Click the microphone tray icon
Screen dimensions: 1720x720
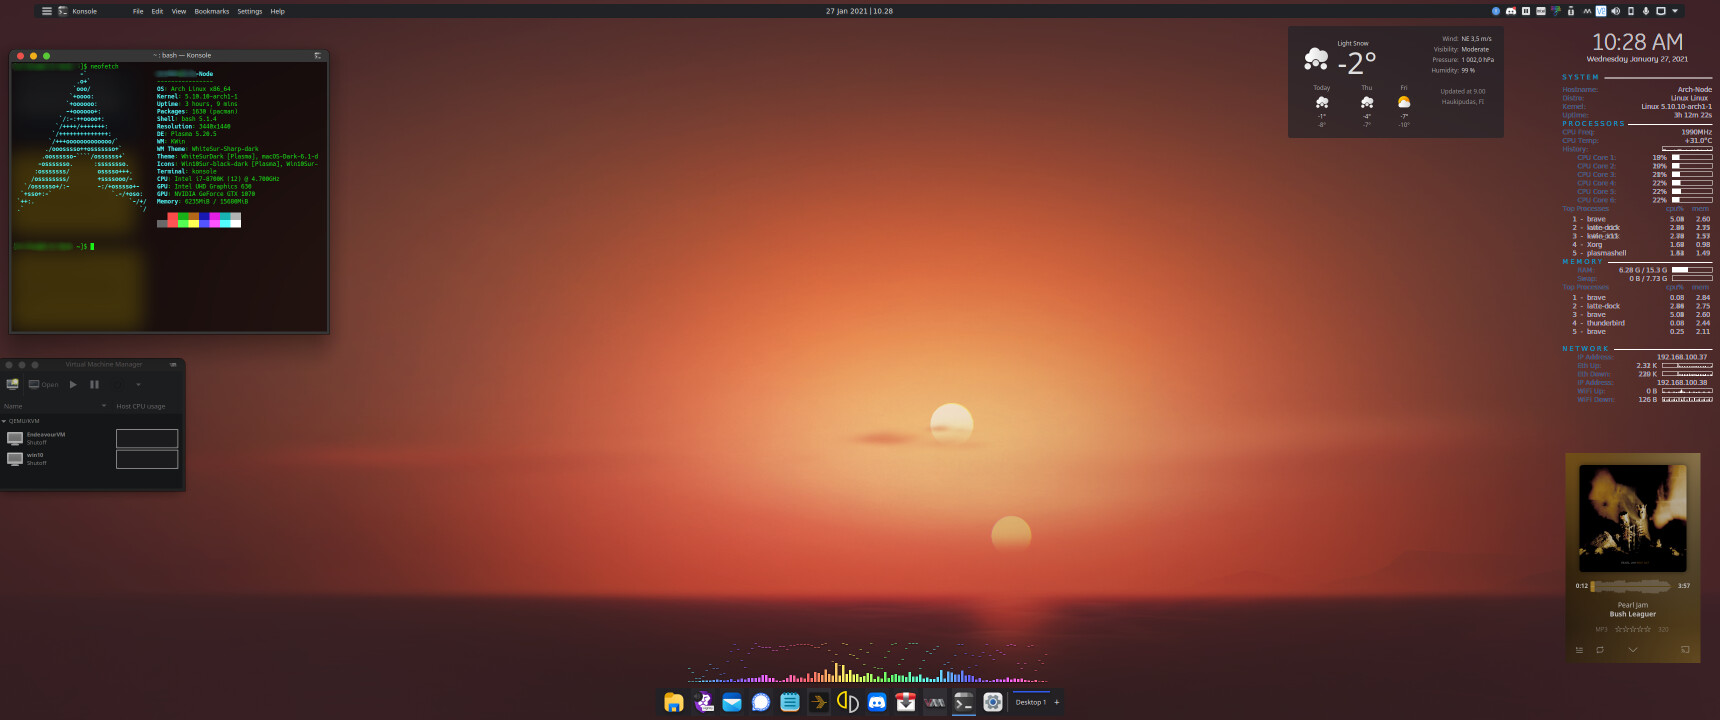tap(1646, 11)
